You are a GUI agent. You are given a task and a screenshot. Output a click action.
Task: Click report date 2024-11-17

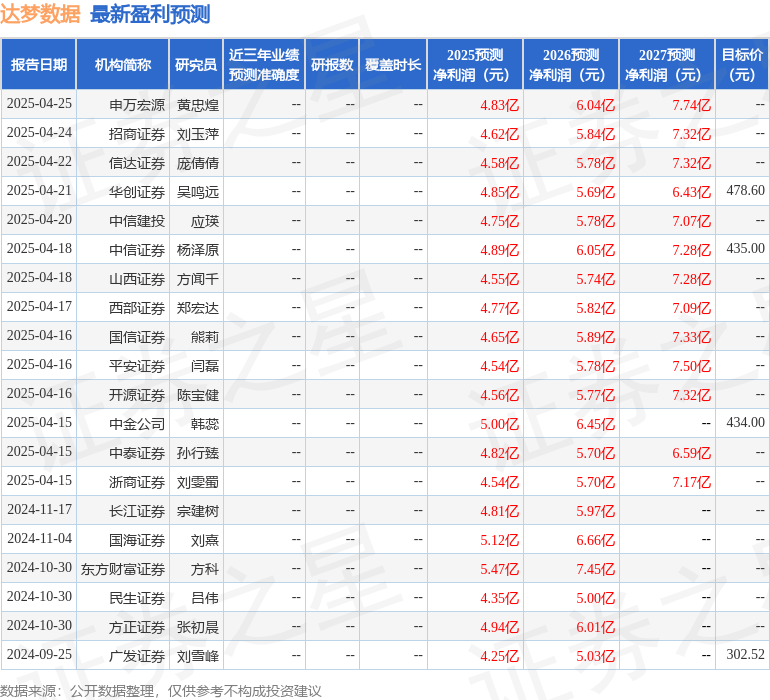pos(39,509)
